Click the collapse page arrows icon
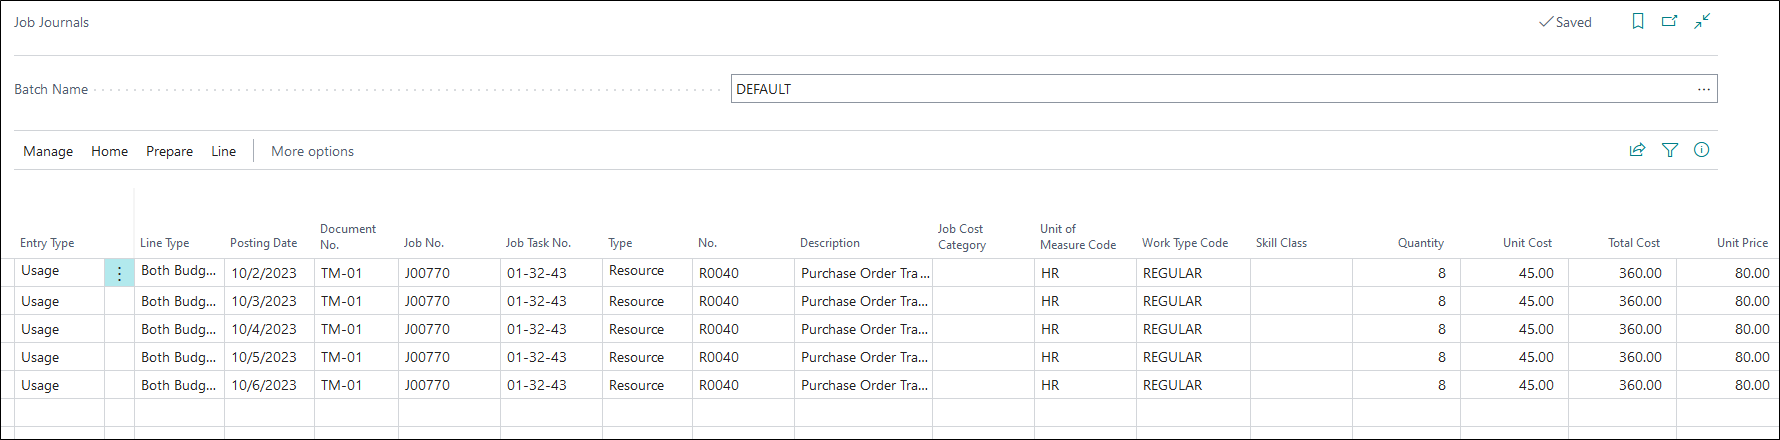Screen dimensions: 1780x440 (1702, 21)
